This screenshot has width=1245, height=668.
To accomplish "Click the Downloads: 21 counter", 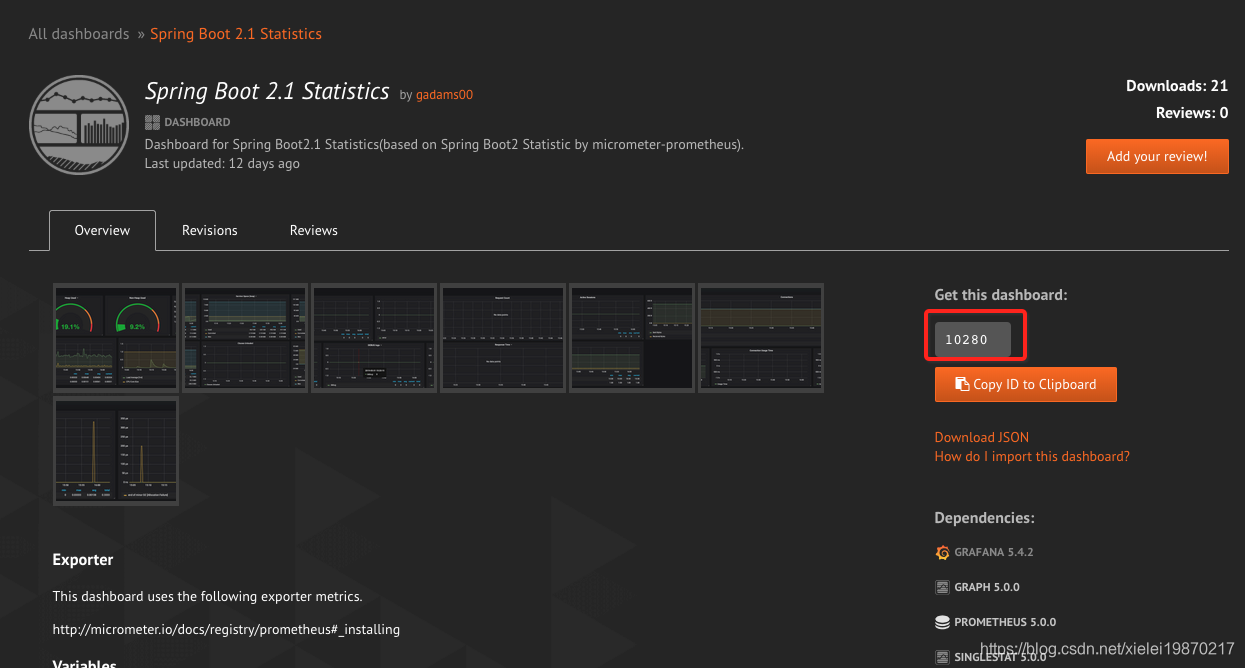I will (x=1177, y=86).
